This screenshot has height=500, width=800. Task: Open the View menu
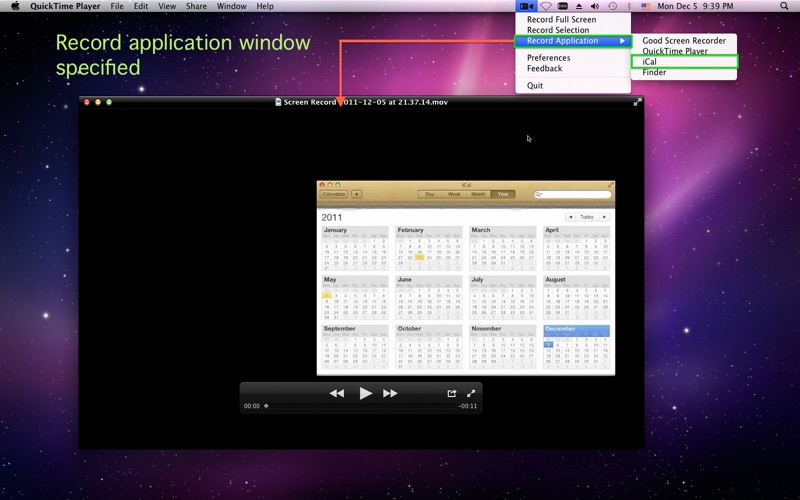coord(167,6)
